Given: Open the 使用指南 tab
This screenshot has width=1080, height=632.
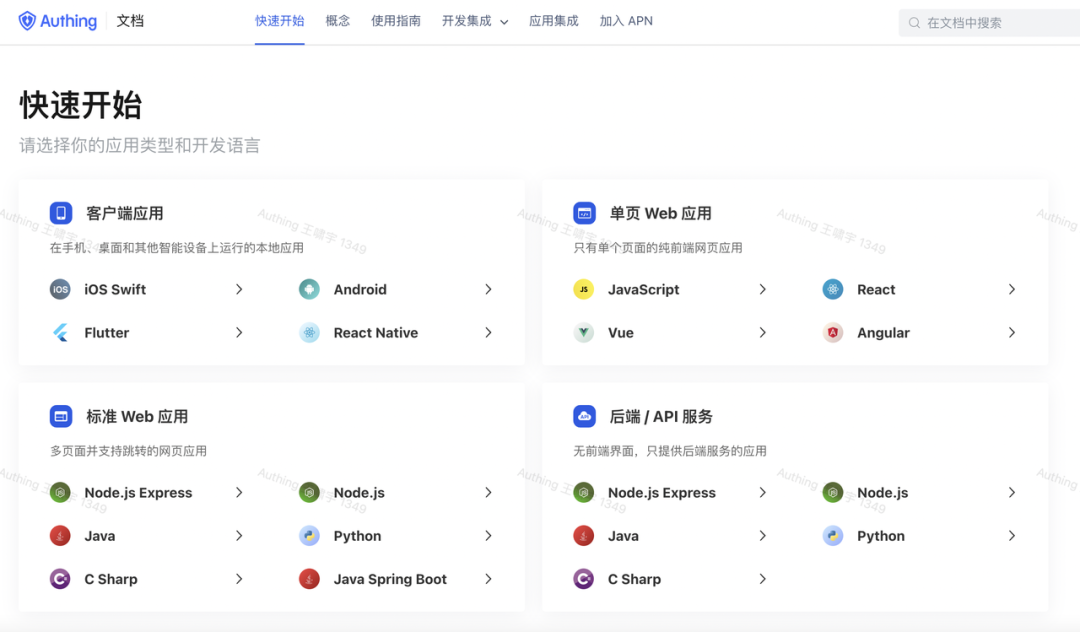Looking at the screenshot, I should pyautogui.click(x=396, y=21).
